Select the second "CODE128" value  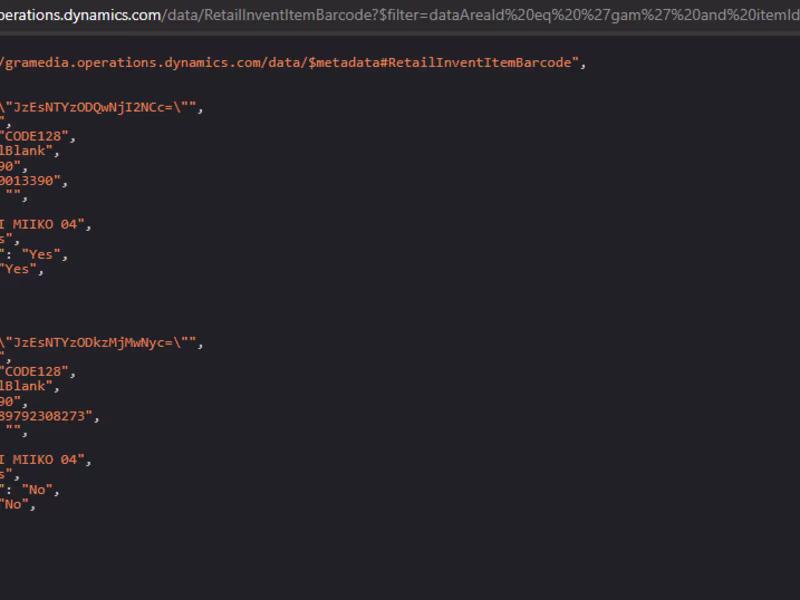(x=34, y=372)
